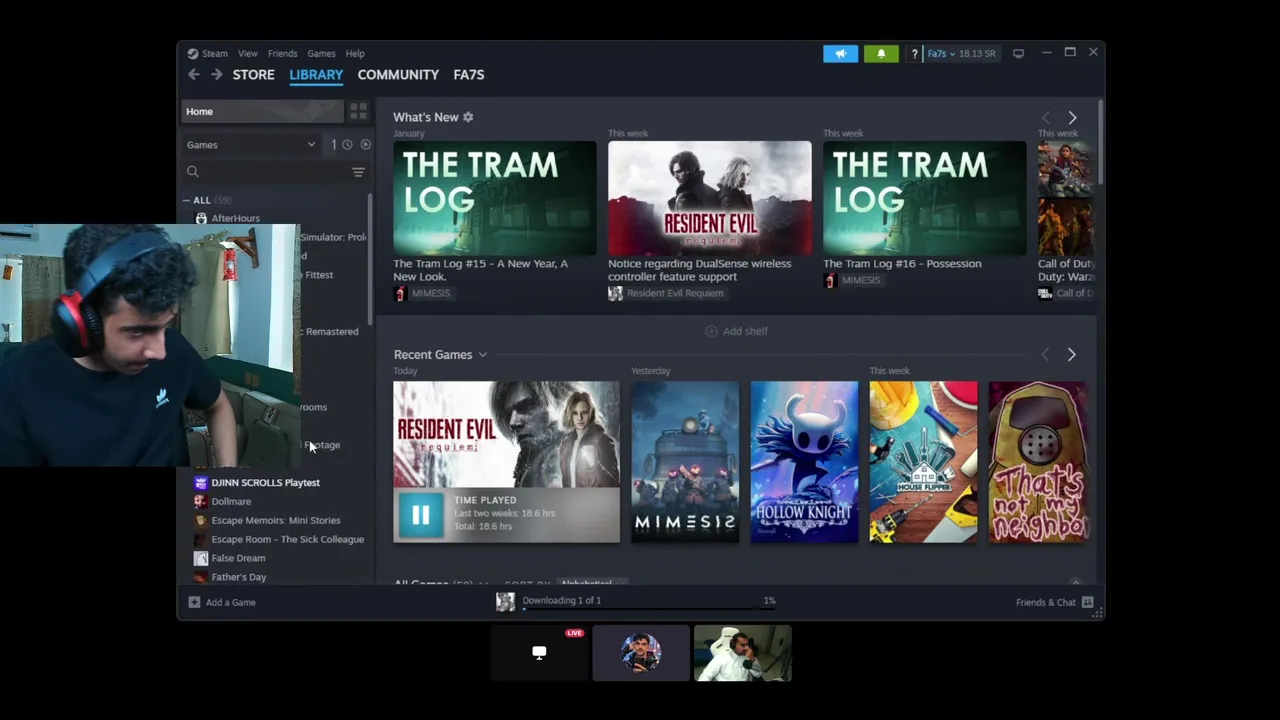This screenshot has width=1280, height=720.
Task: Click MIMESIS link under Tram Log #15
Action: [431, 293]
